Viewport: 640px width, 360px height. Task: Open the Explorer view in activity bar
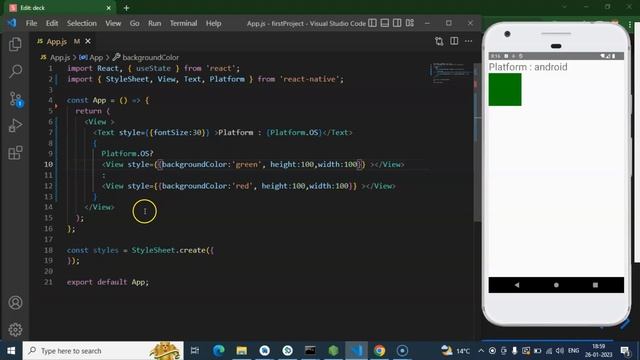point(15,44)
